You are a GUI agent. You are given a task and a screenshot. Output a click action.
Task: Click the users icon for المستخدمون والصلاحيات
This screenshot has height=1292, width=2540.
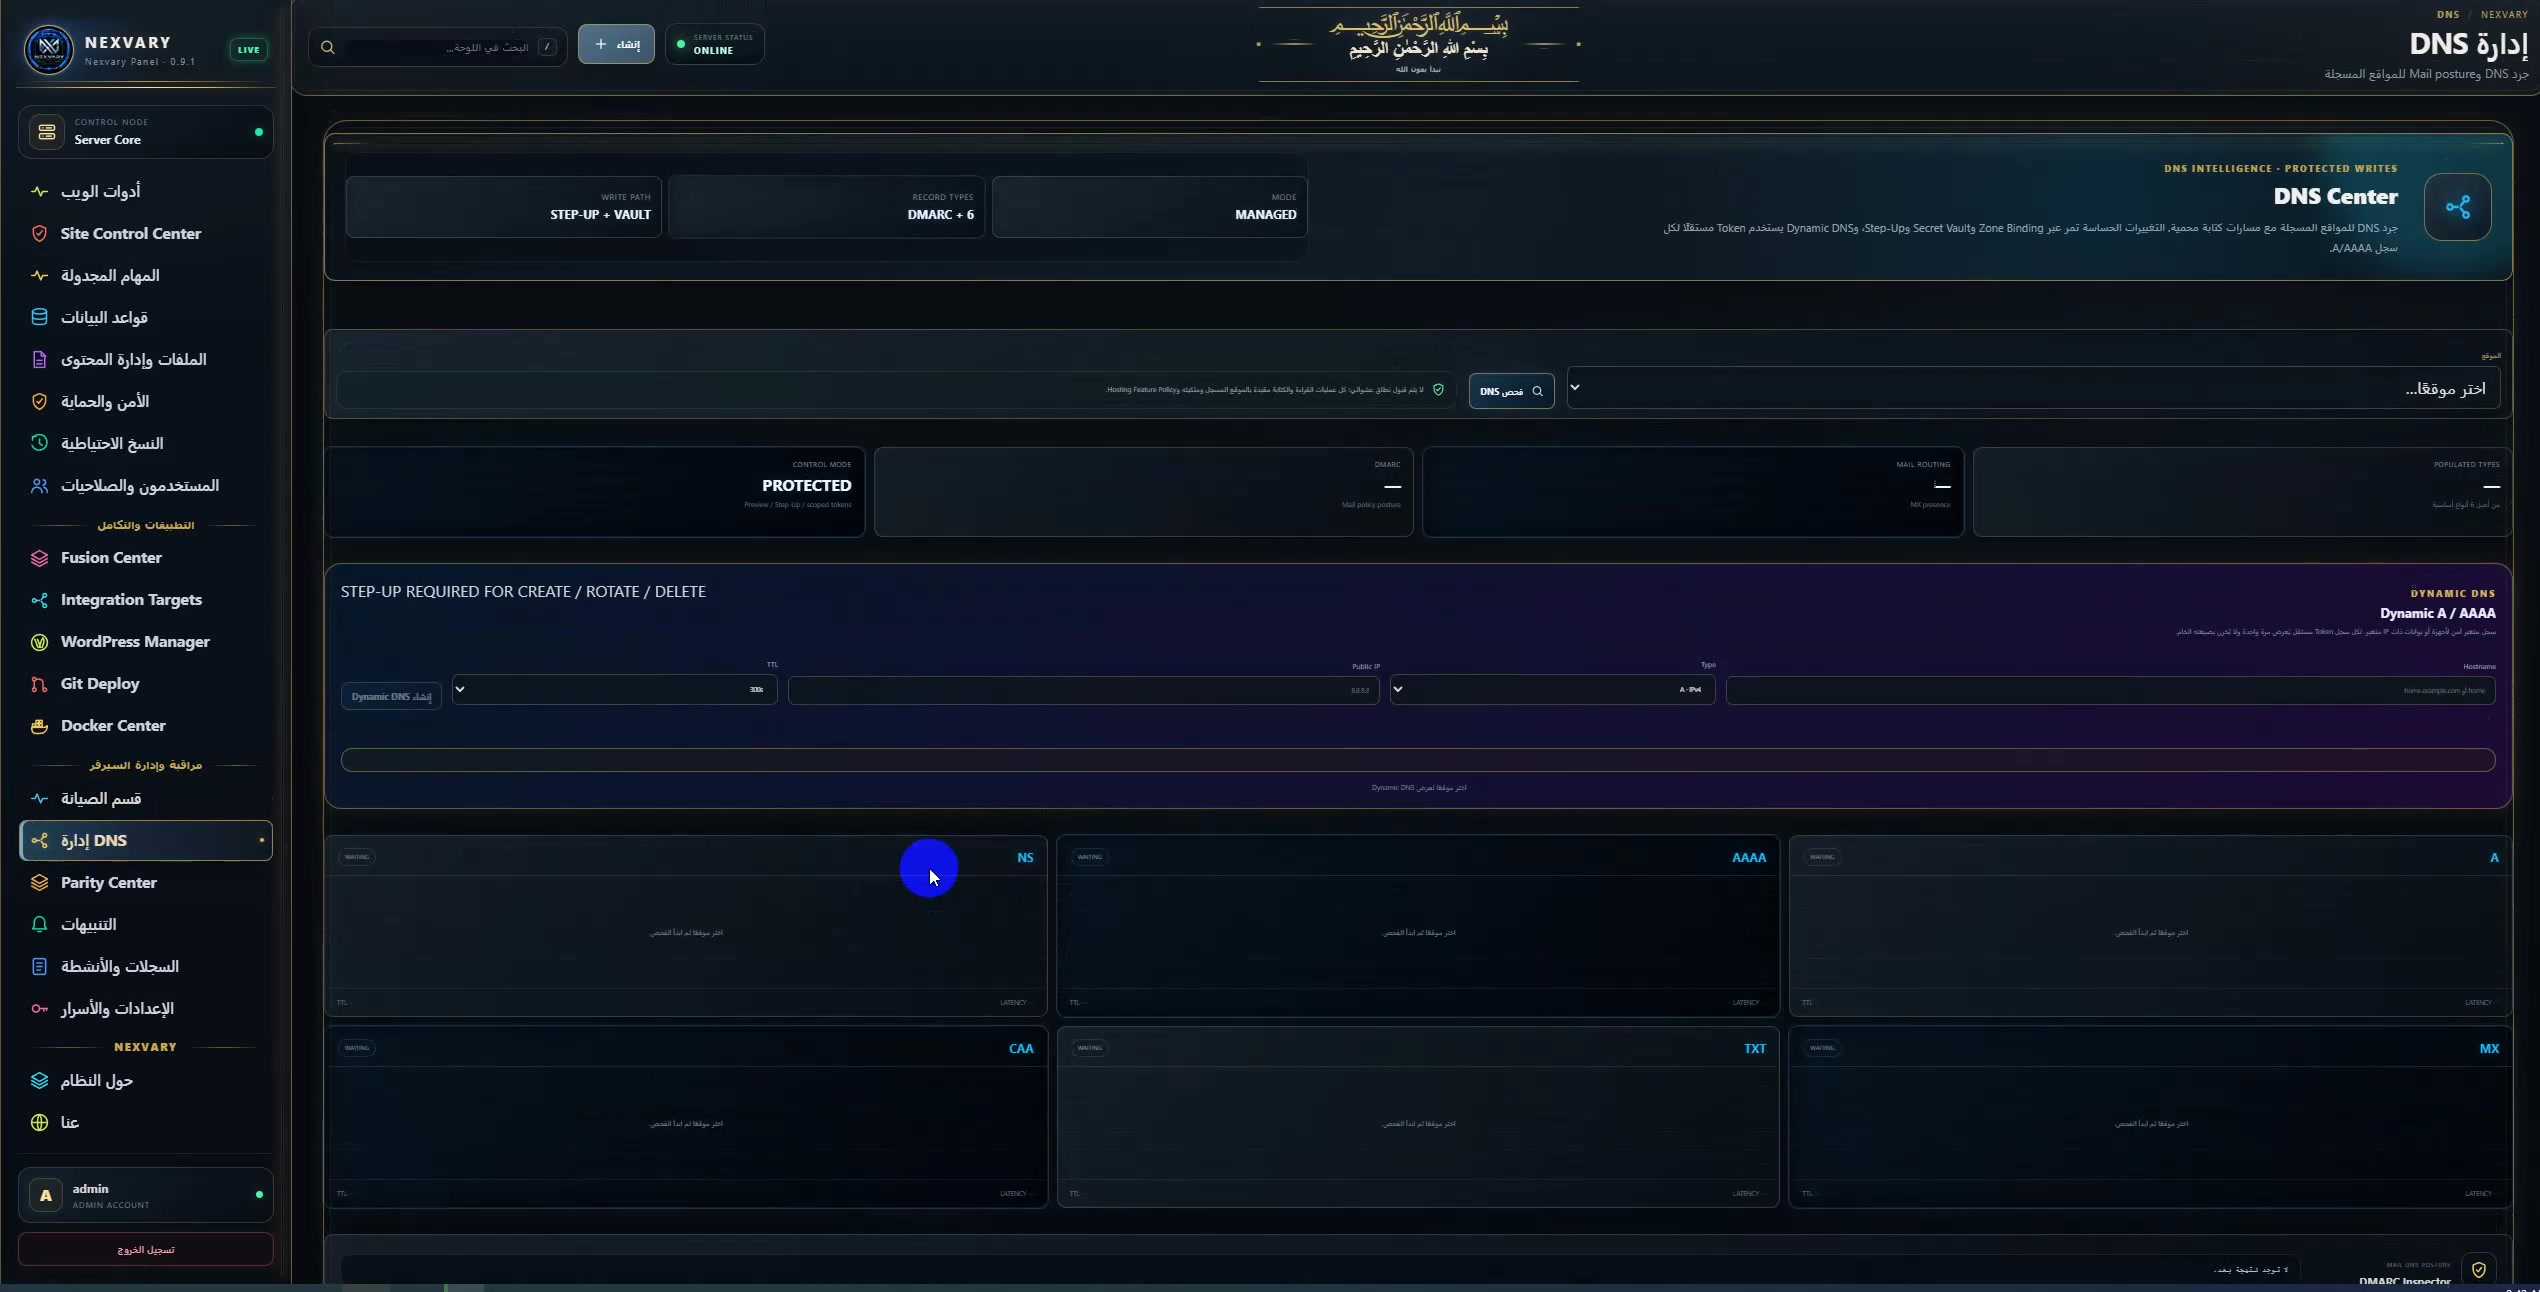click(x=40, y=485)
